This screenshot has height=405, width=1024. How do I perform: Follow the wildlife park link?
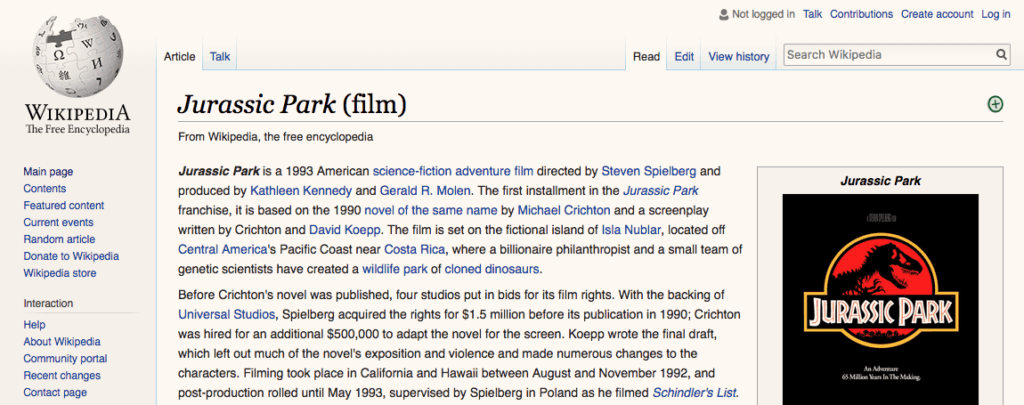pos(394,269)
